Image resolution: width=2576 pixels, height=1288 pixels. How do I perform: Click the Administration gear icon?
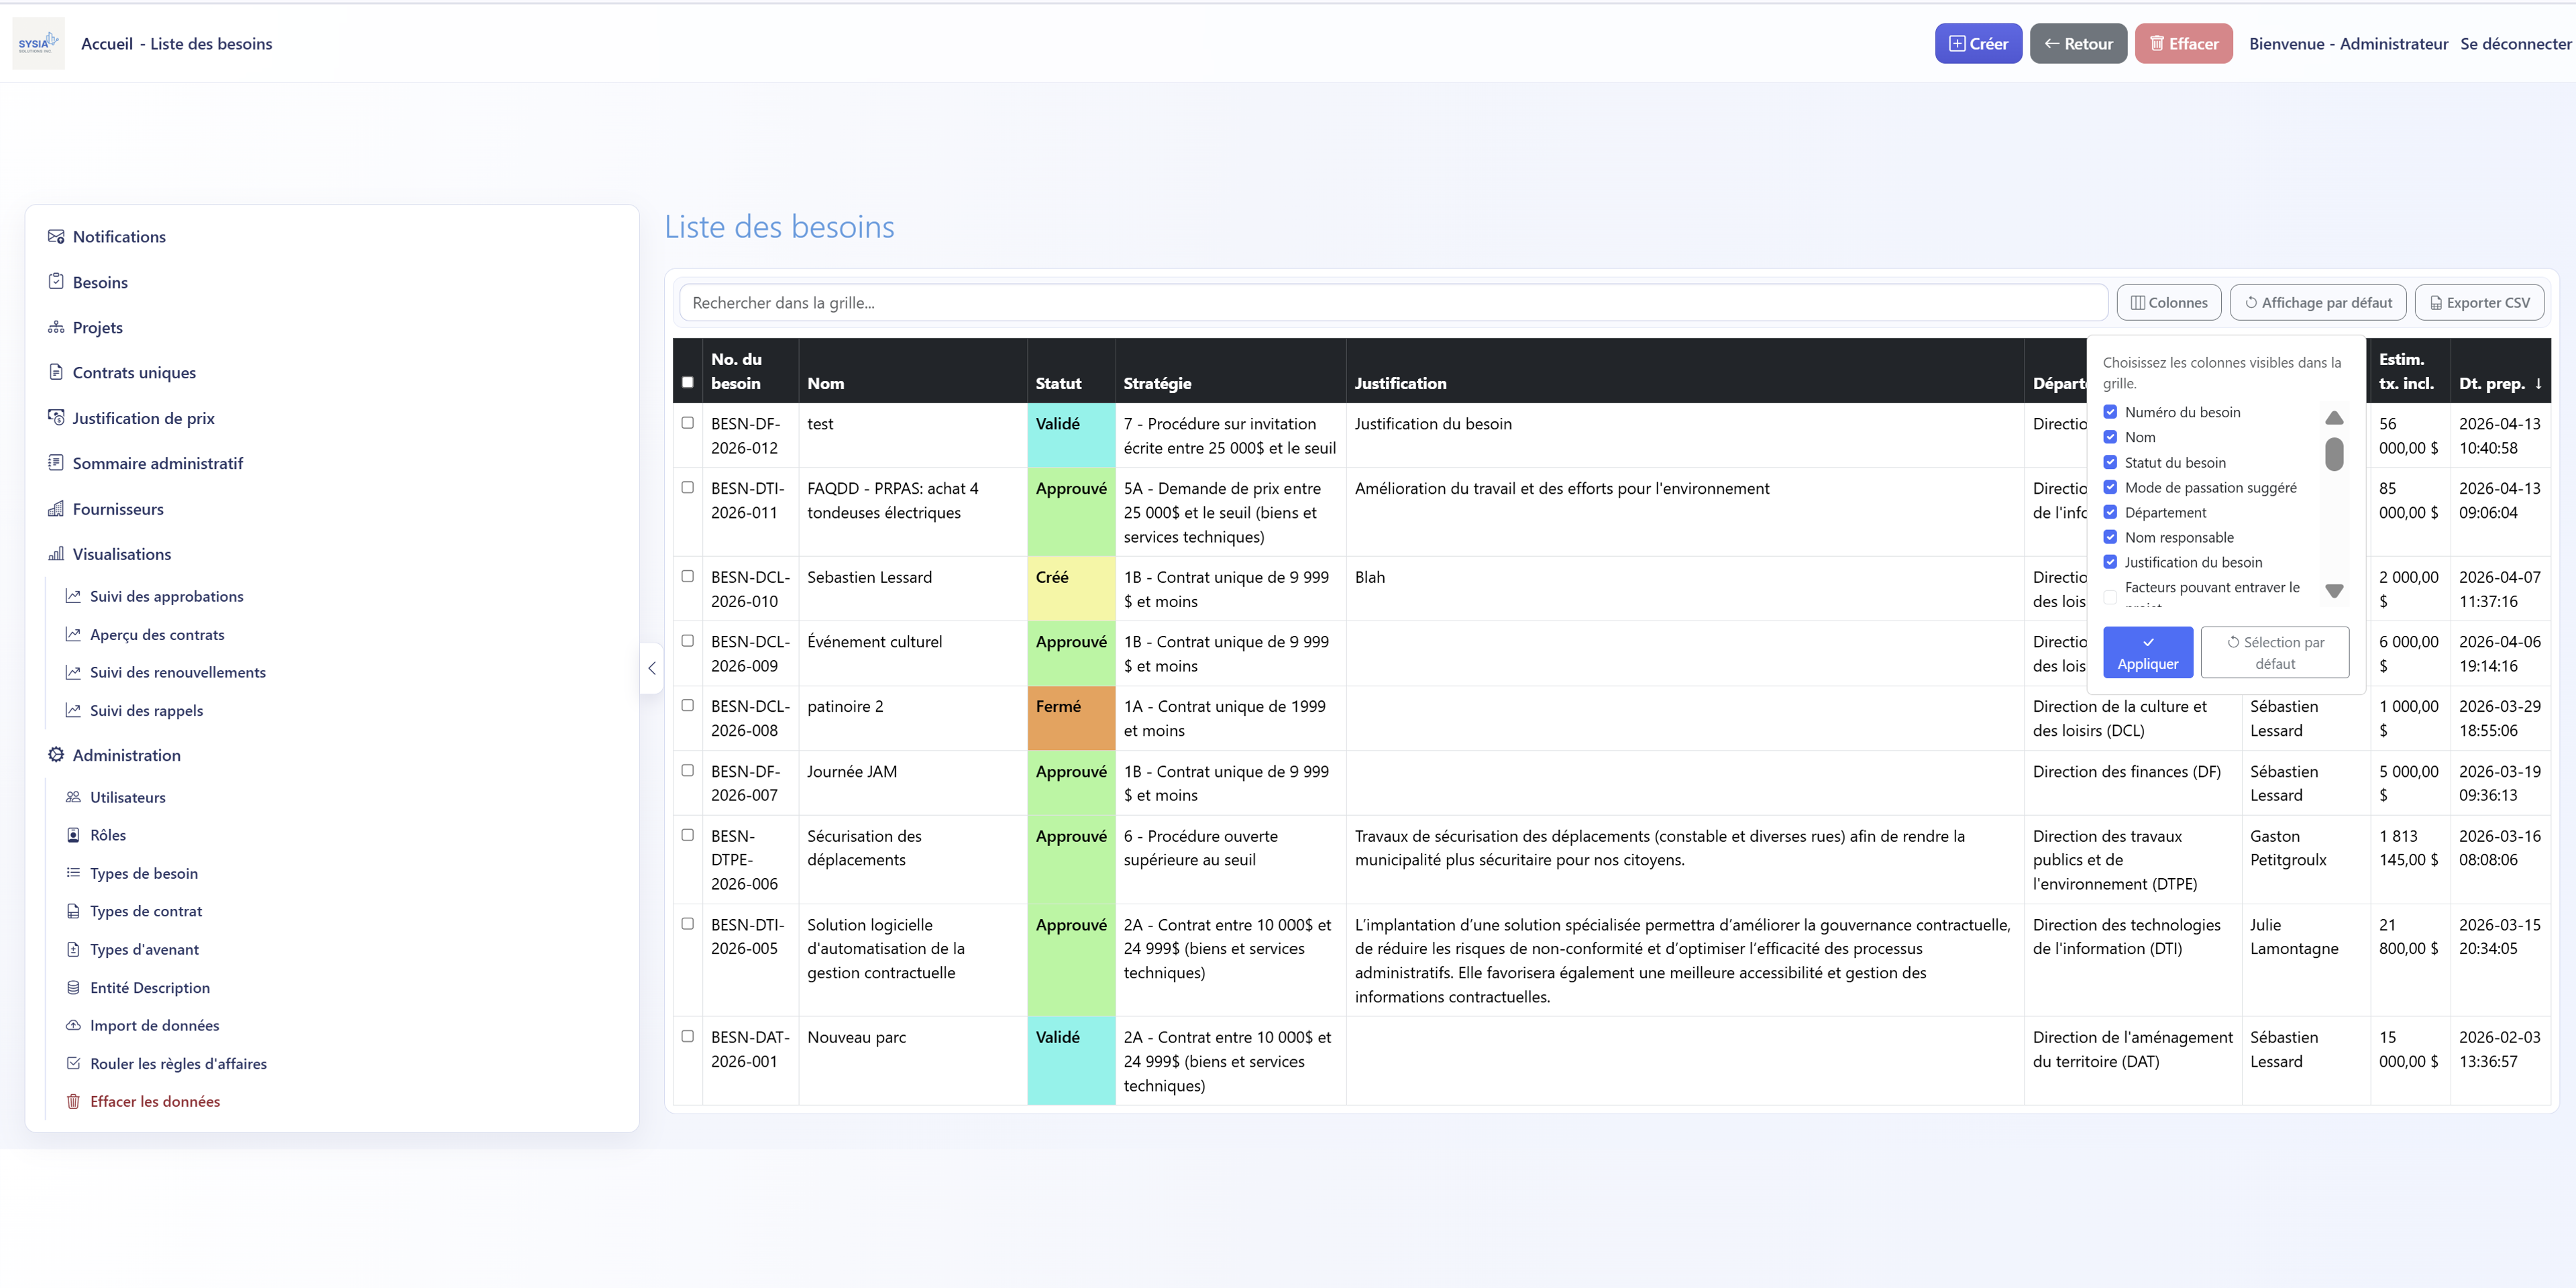pos(56,754)
